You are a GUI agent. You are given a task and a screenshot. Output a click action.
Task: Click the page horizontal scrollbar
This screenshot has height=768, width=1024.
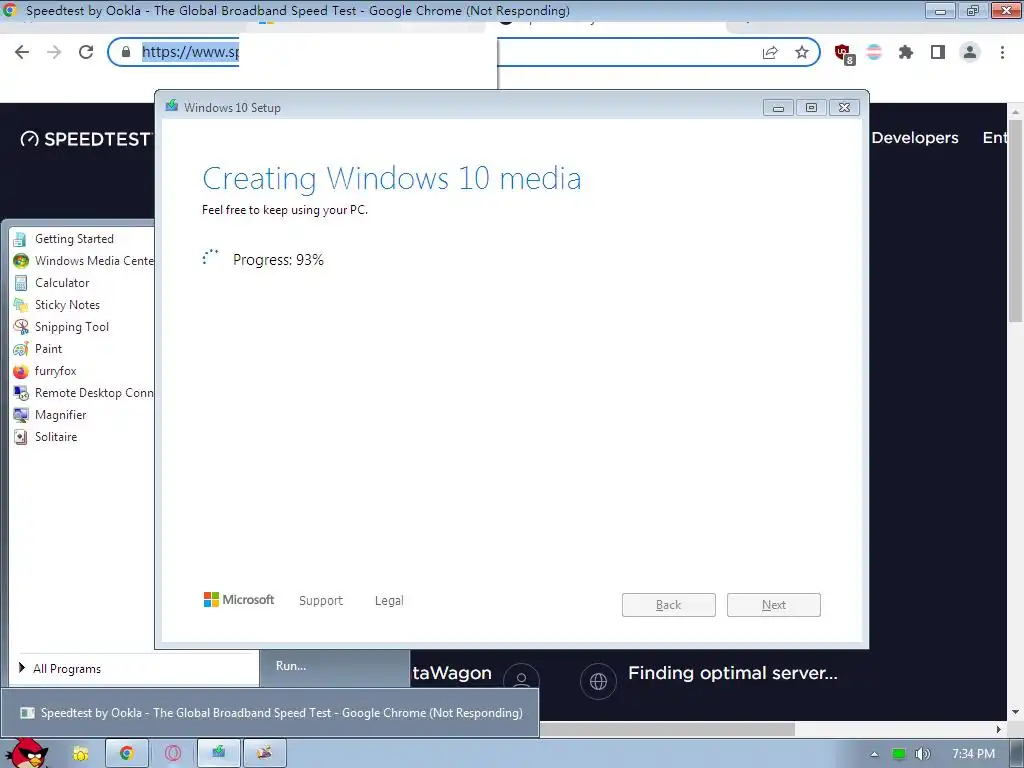[666, 729]
